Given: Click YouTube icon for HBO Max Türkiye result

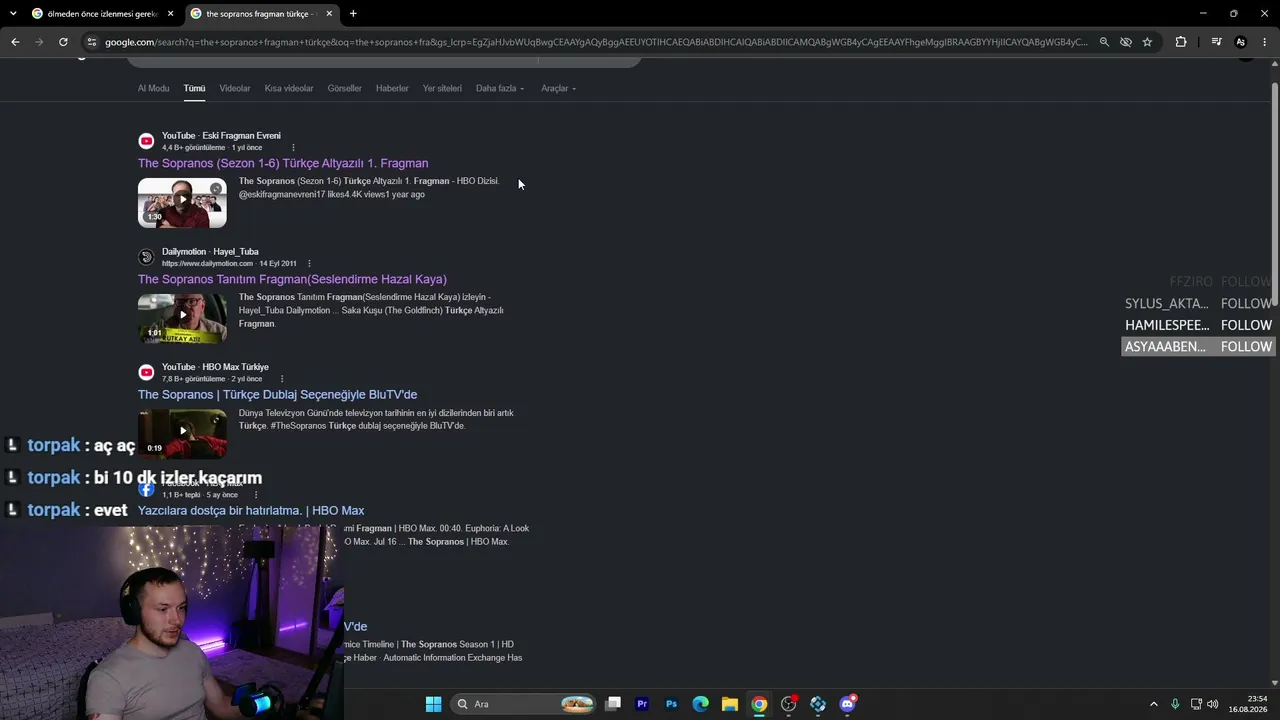Looking at the screenshot, I should point(146,373).
